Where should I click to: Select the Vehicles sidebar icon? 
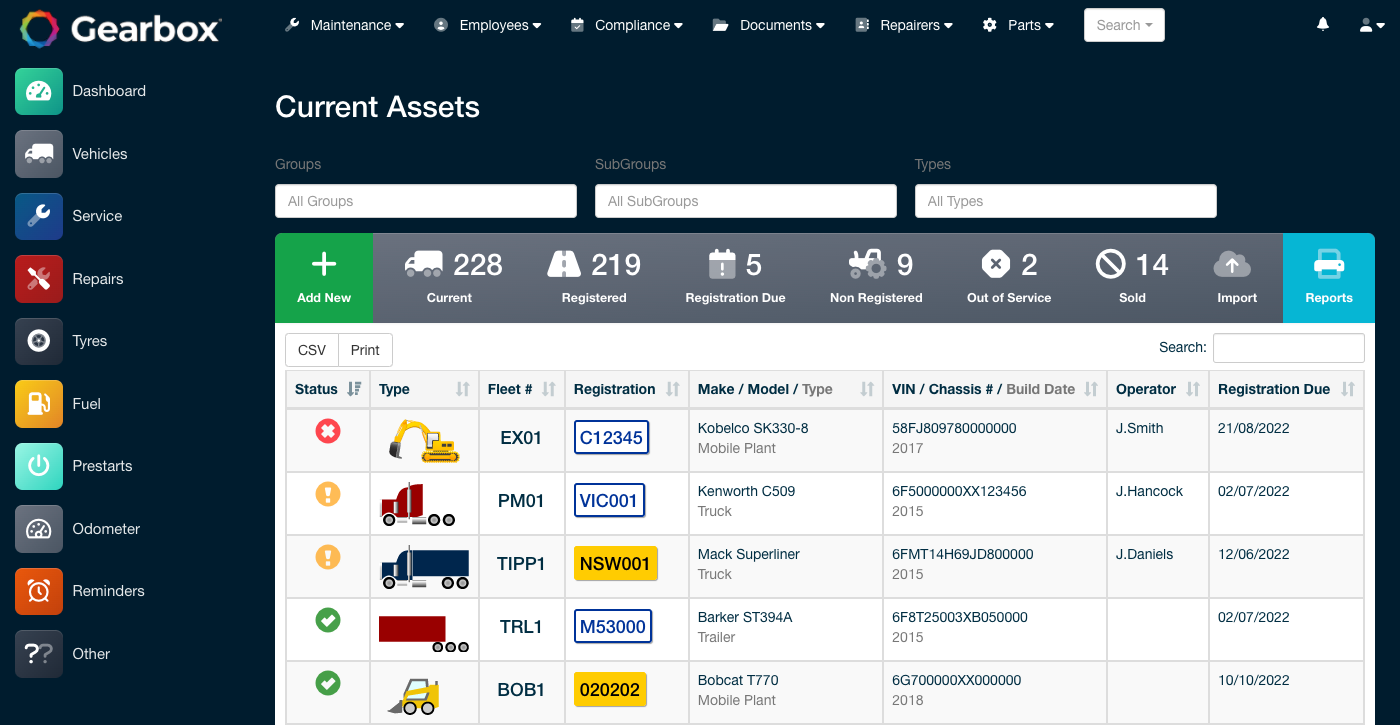(x=100, y=154)
